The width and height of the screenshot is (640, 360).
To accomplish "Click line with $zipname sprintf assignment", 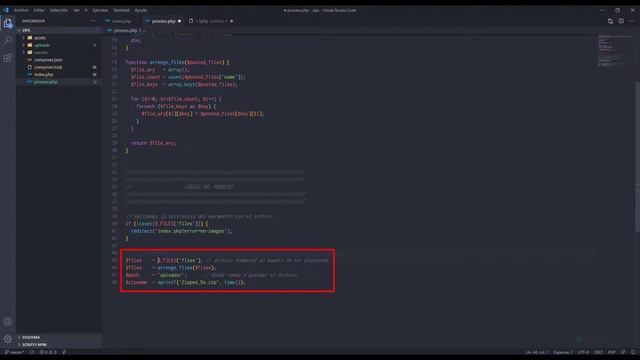I will click(185, 282).
